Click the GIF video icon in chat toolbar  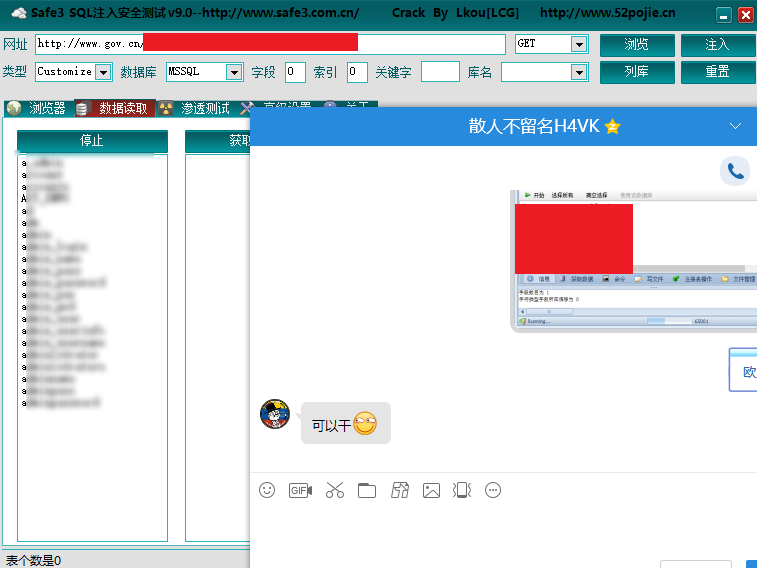click(x=300, y=490)
